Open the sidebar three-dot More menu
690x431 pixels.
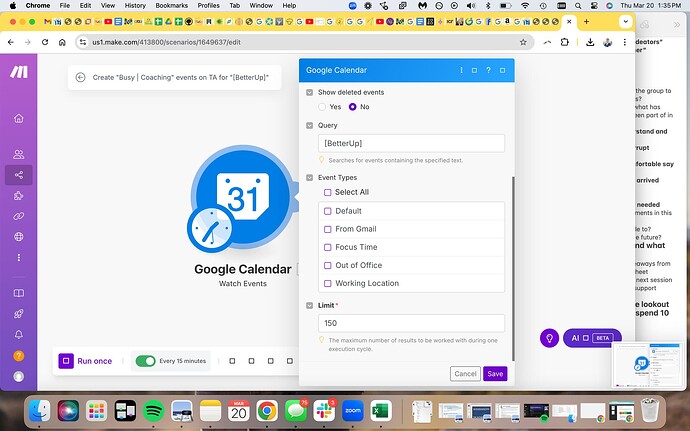pyautogui.click(x=18, y=258)
